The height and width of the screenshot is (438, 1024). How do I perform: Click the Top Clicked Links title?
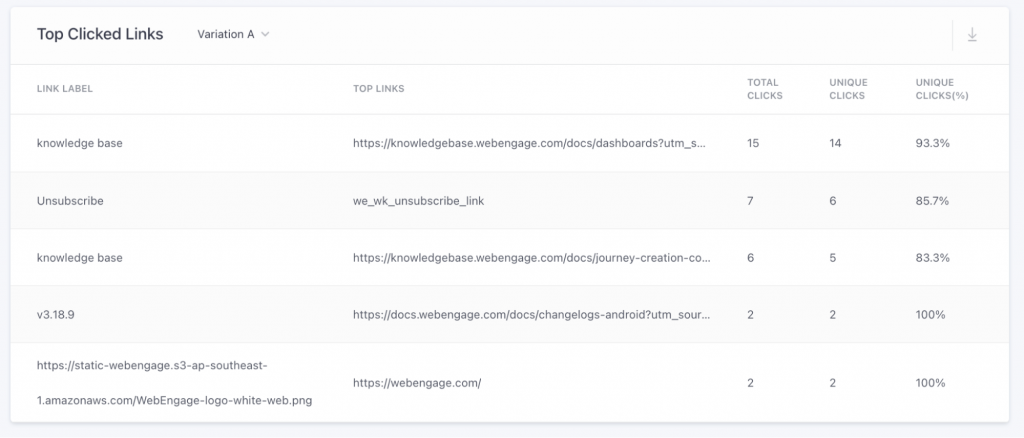click(x=100, y=34)
